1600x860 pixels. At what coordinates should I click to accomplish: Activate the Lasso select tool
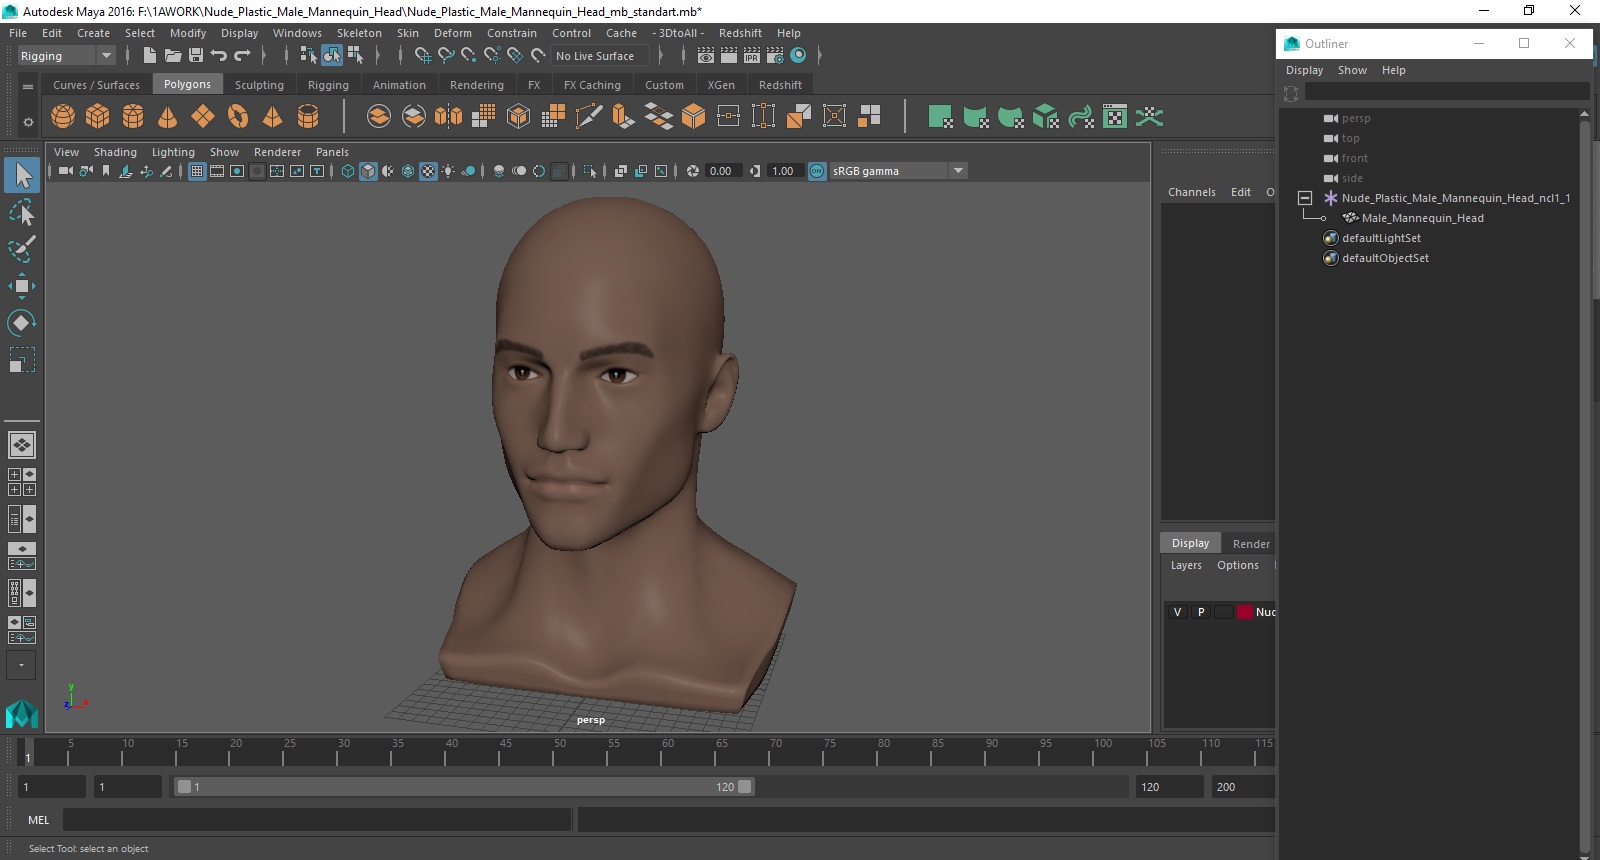[x=22, y=212]
